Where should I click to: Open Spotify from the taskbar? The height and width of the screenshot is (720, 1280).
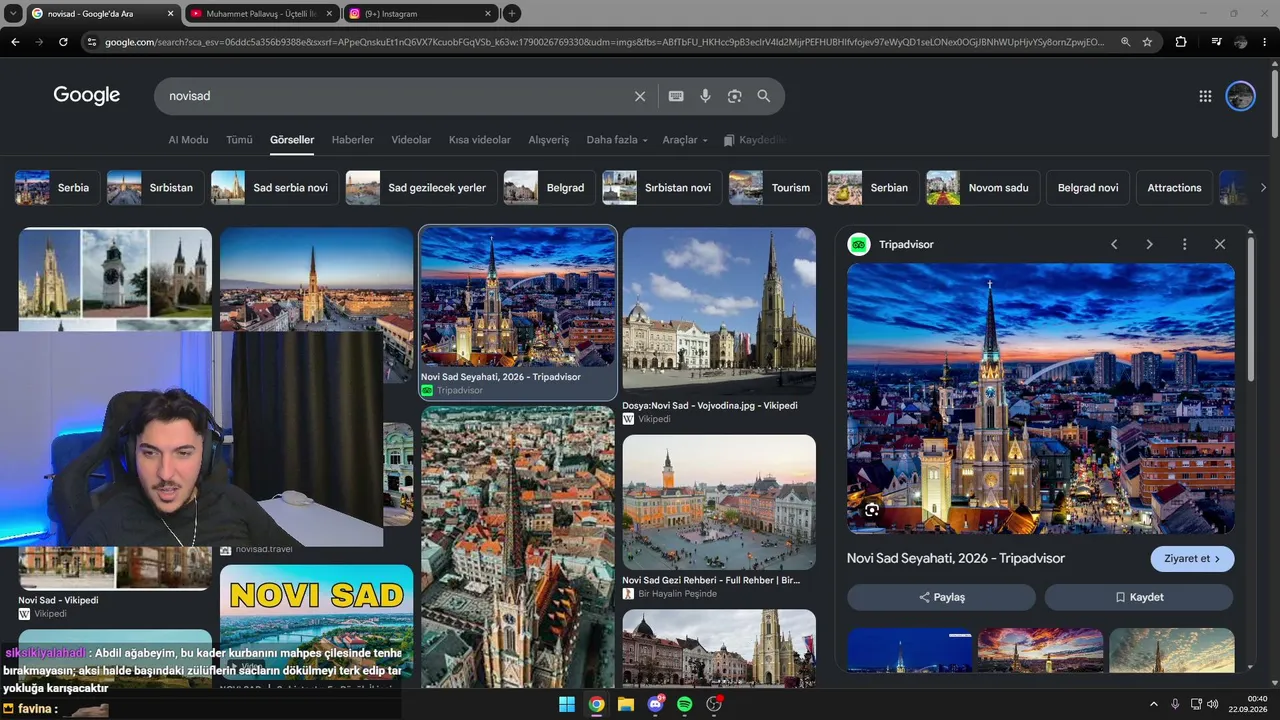click(x=684, y=704)
